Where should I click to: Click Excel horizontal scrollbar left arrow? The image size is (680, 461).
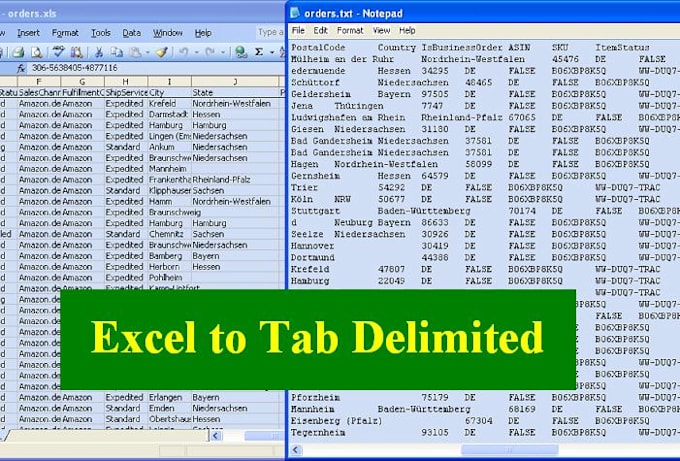click(x=216, y=436)
